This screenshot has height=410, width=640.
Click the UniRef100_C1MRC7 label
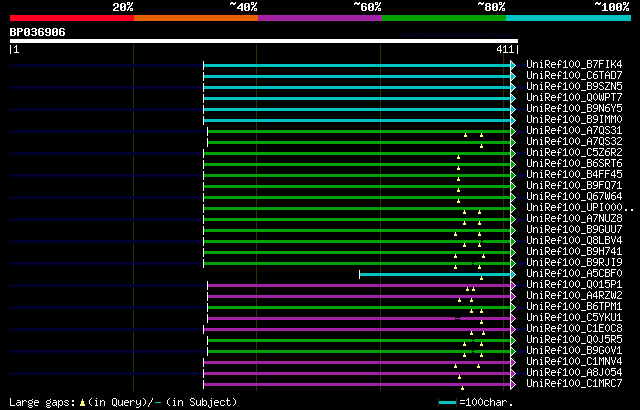point(574,384)
